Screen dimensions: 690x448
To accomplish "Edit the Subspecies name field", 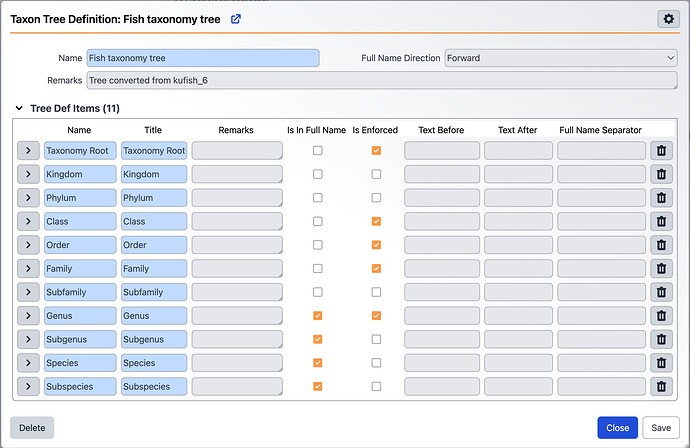I will coord(80,386).
